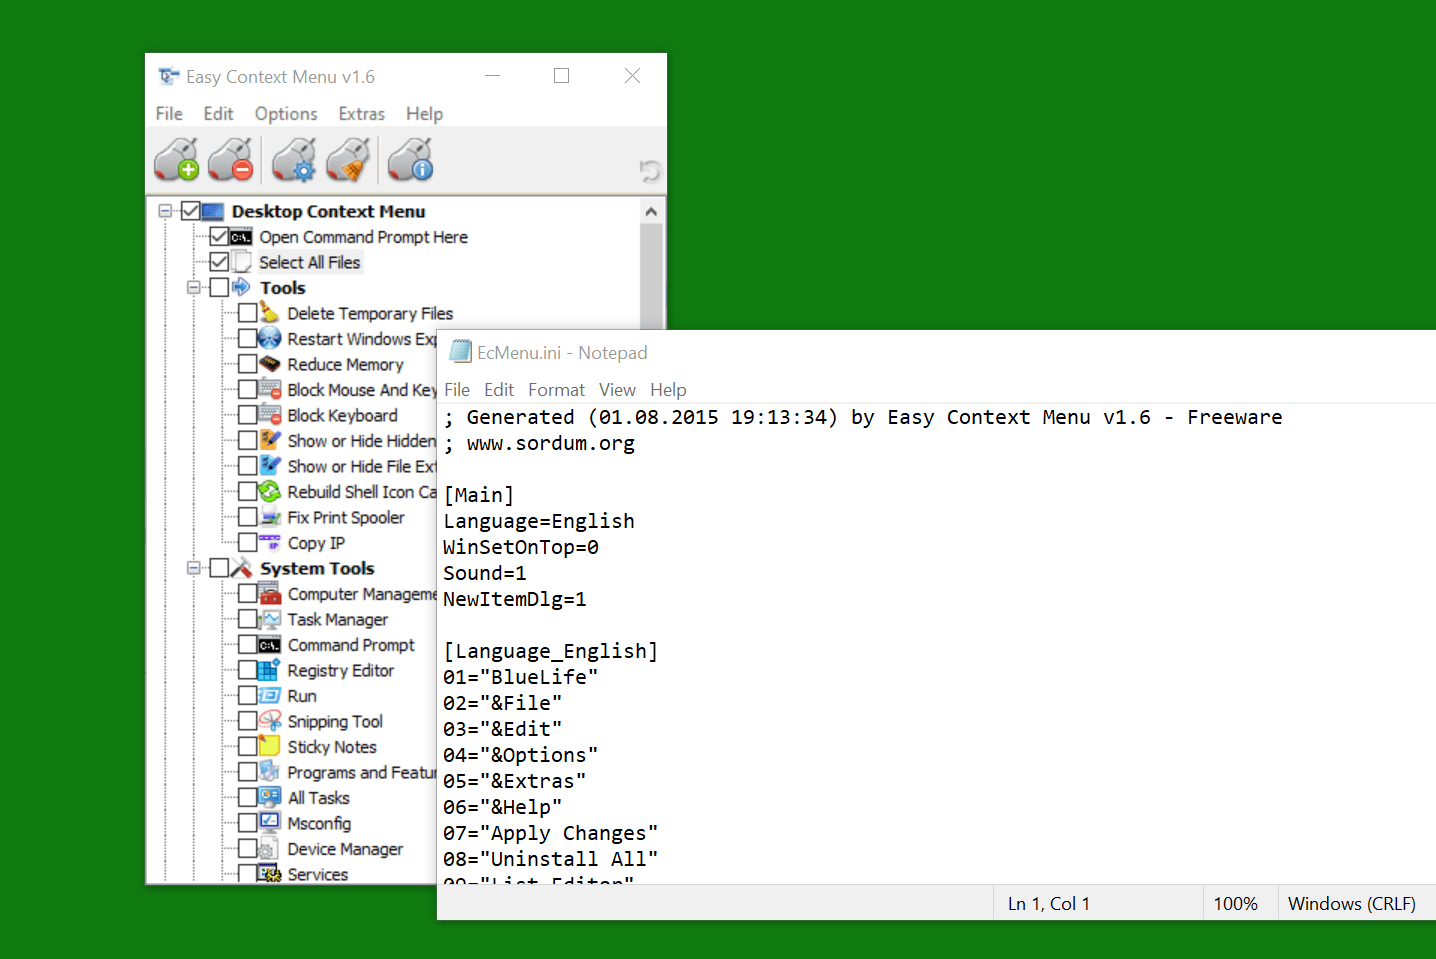Open List Editor mouse icon with gear
This screenshot has height=959, width=1436.
294,159
